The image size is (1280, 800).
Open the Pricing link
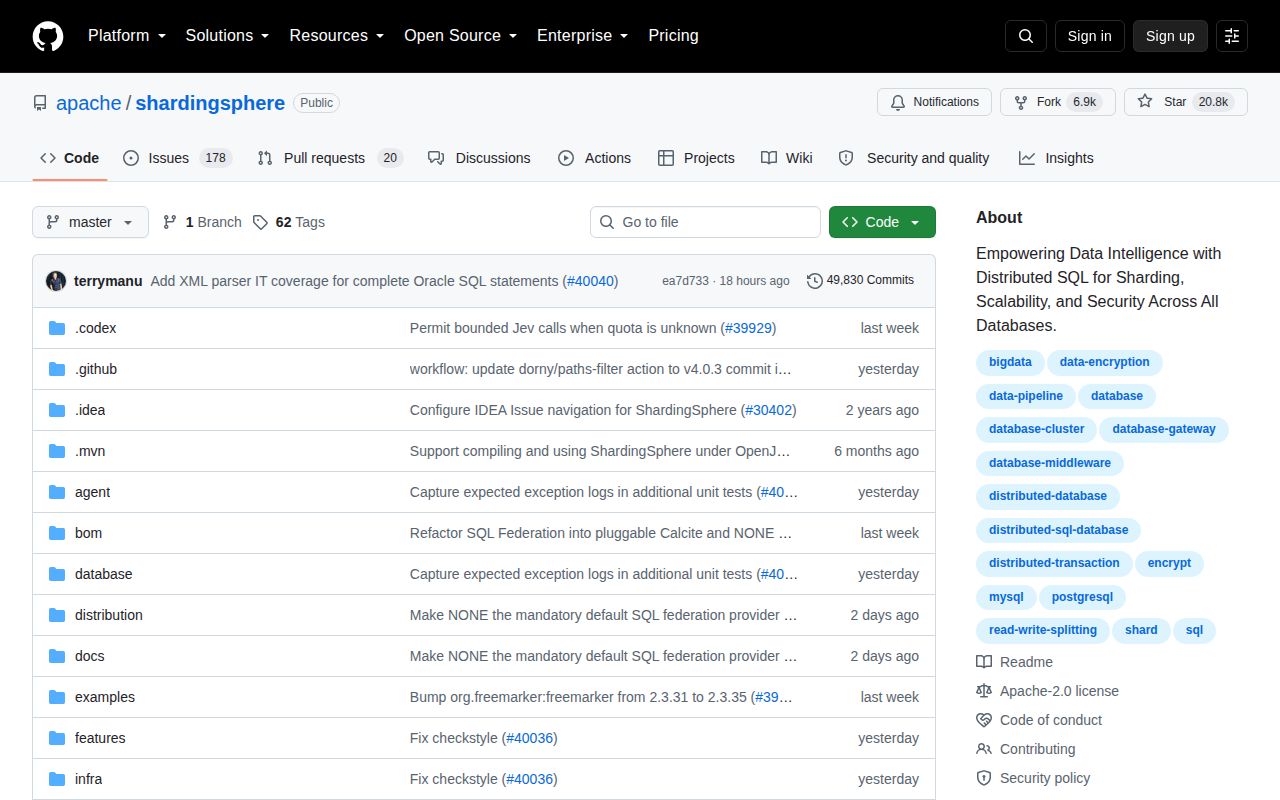(x=673, y=36)
